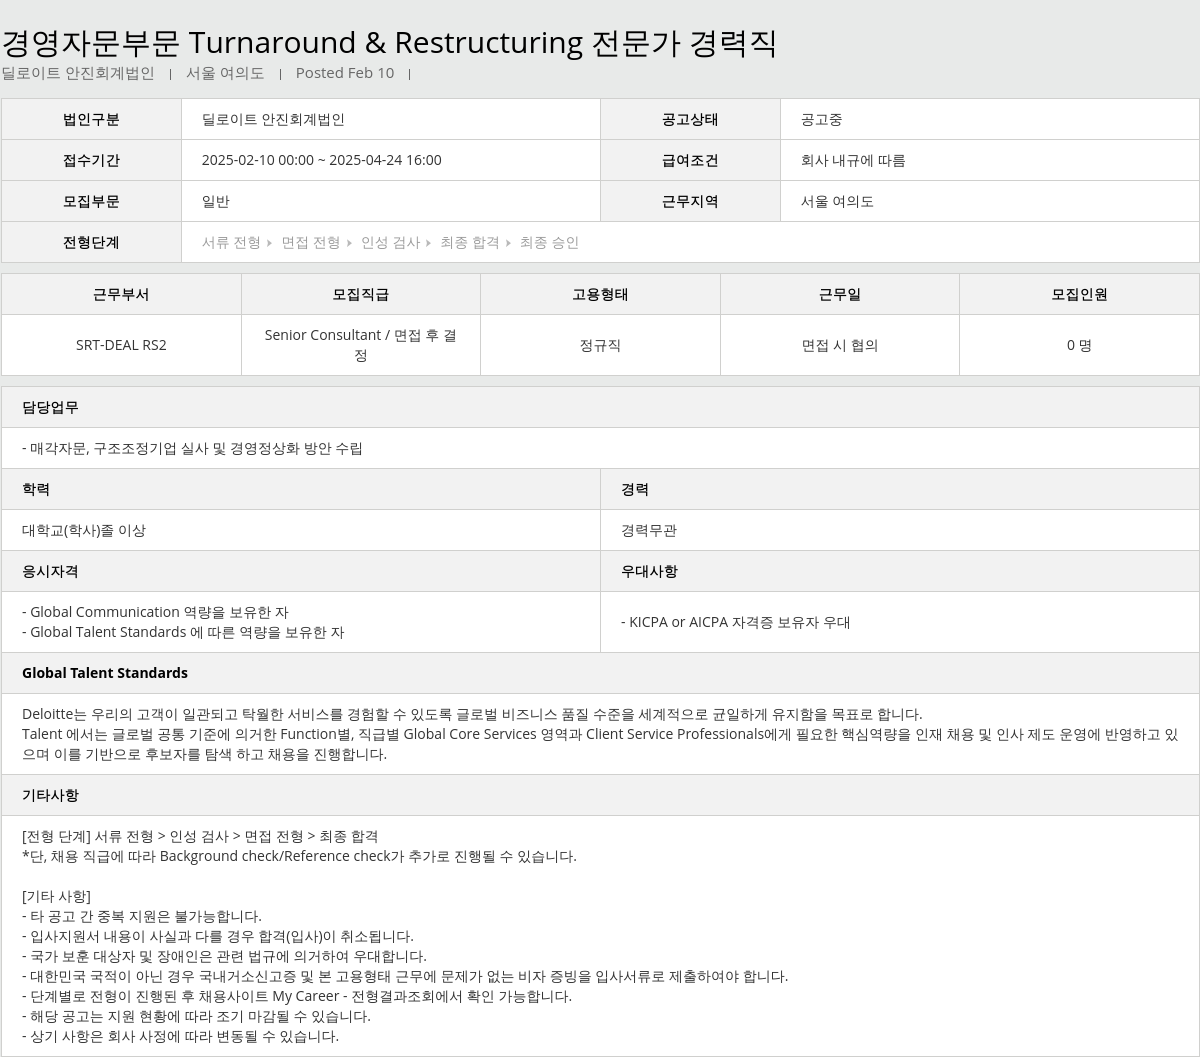Click 서울 여의도 value in the 근무지역 row
Screen dimensions: 1200x1057
pyautogui.click(x=837, y=201)
